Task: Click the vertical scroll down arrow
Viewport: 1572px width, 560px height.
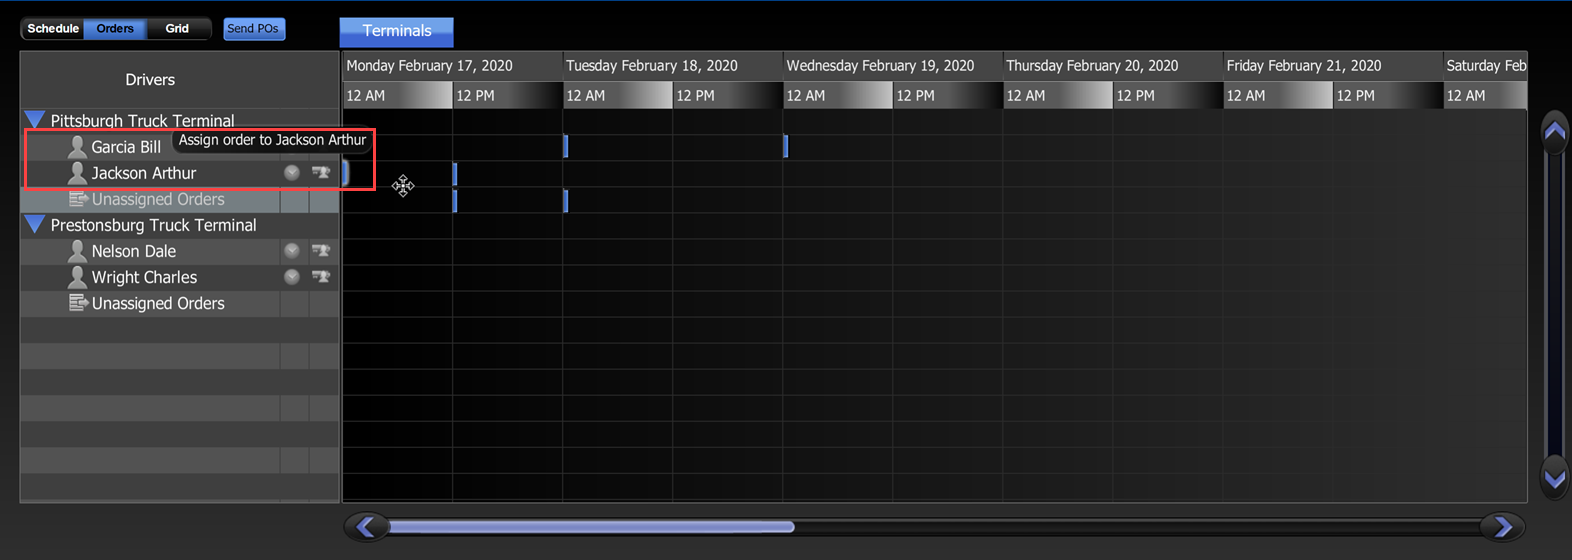Action: pyautogui.click(x=1554, y=477)
